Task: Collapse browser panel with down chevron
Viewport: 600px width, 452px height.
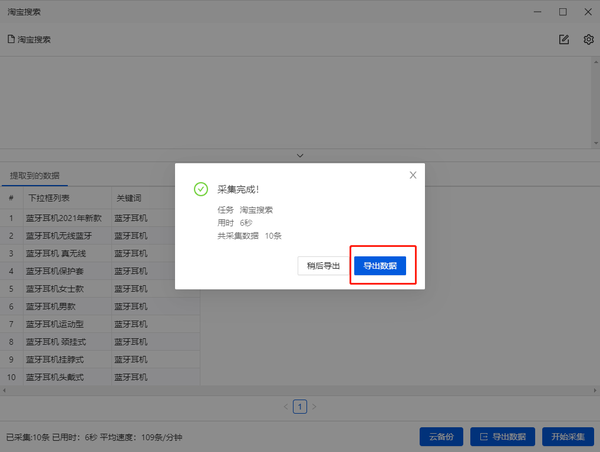Action: pyautogui.click(x=300, y=155)
